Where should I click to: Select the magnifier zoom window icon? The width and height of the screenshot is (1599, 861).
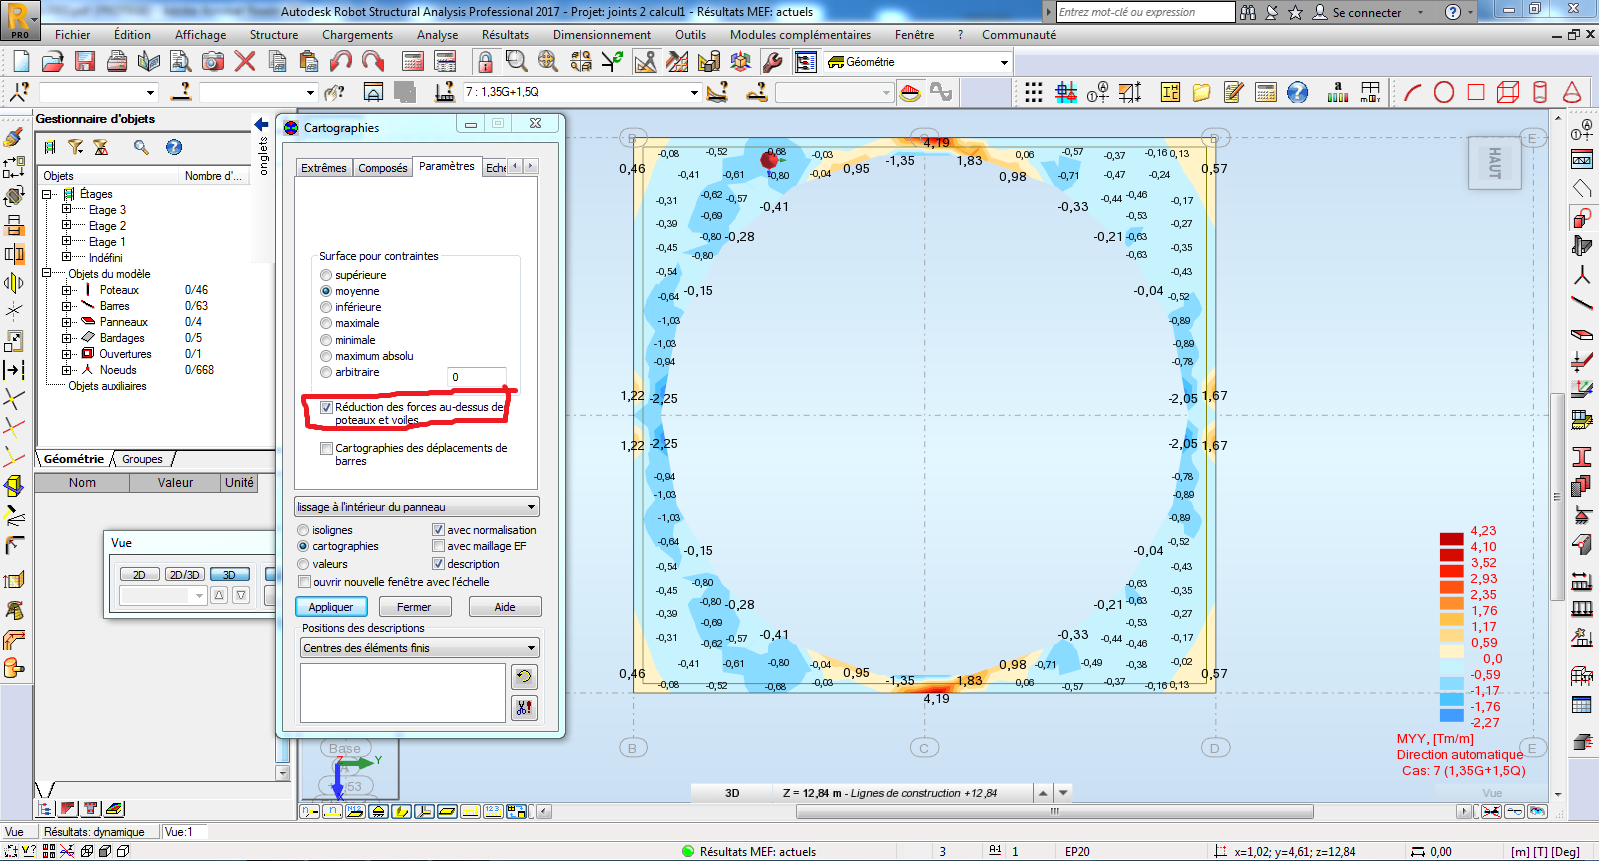click(516, 62)
